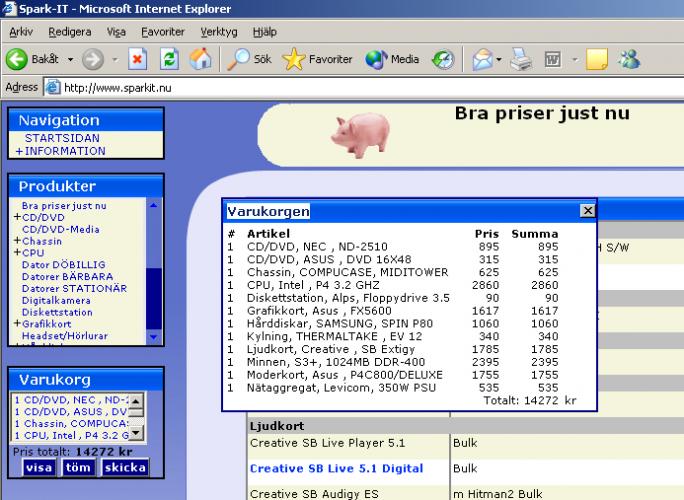
Task: Open the Verktyg menu
Action: tap(219, 33)
